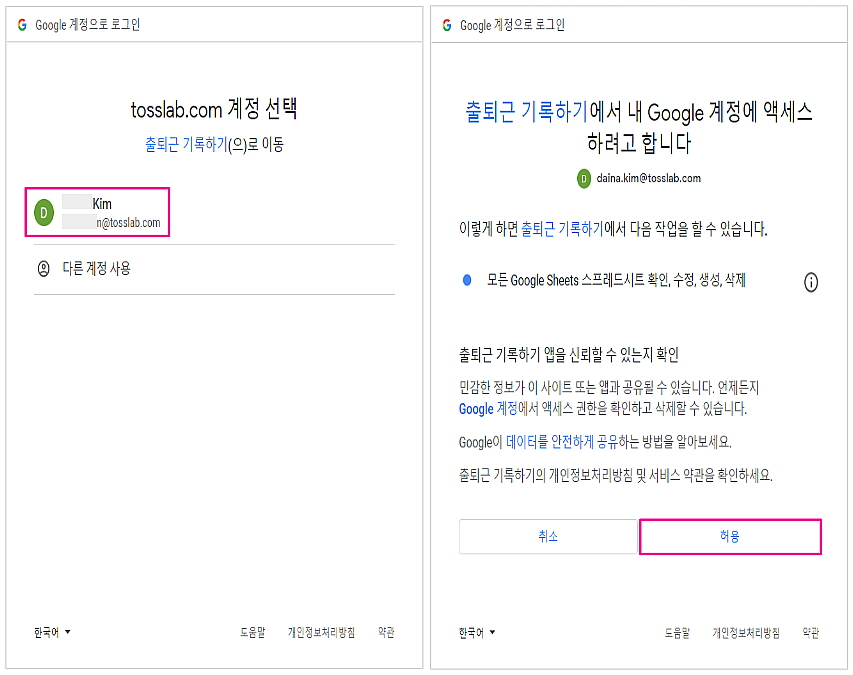Click 도움말 (Help) in left dialog footer
This screenshot has width=853, height=675.
click(x=252, y=632)
